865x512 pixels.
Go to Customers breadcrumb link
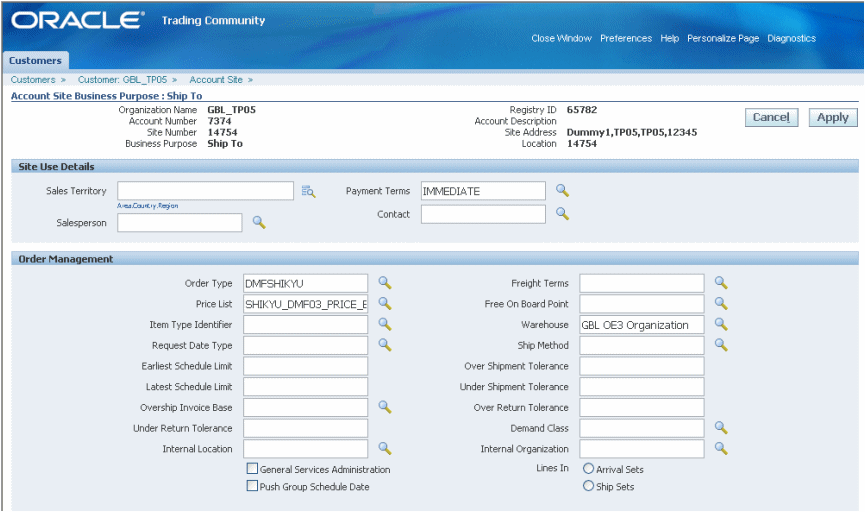[33, 80]
